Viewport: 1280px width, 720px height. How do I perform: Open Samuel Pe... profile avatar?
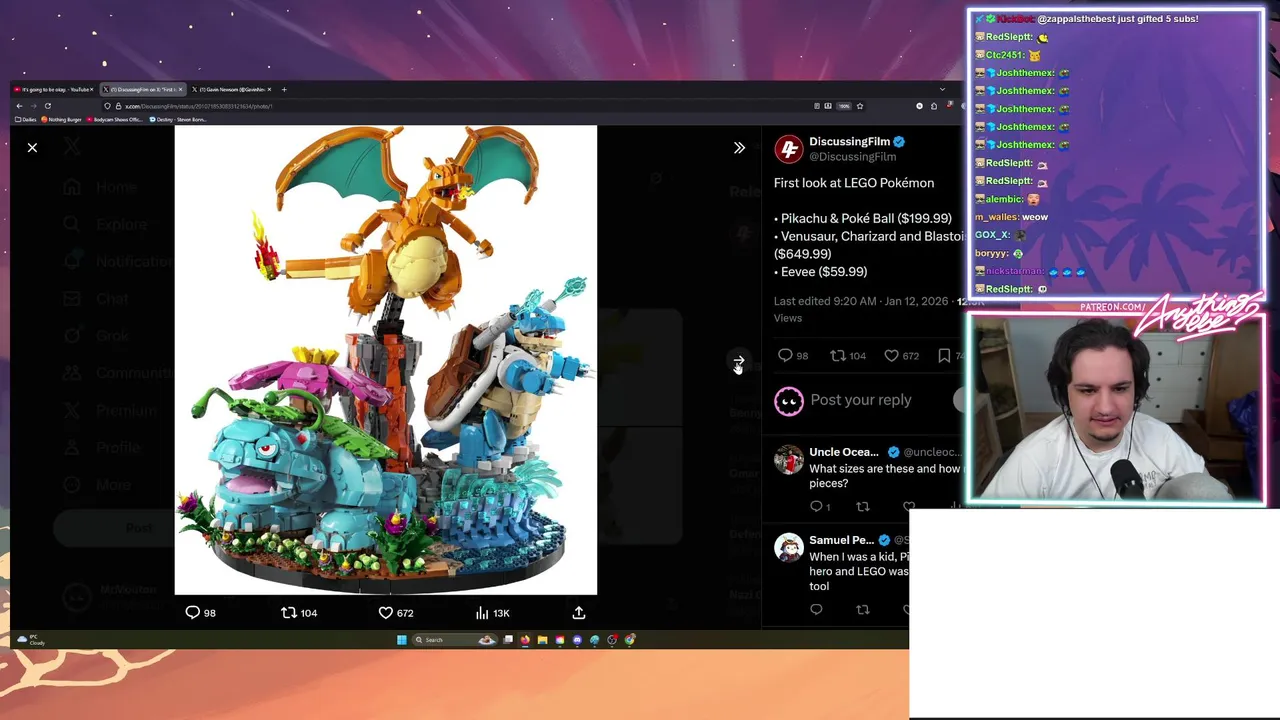(x=789, y=548)
